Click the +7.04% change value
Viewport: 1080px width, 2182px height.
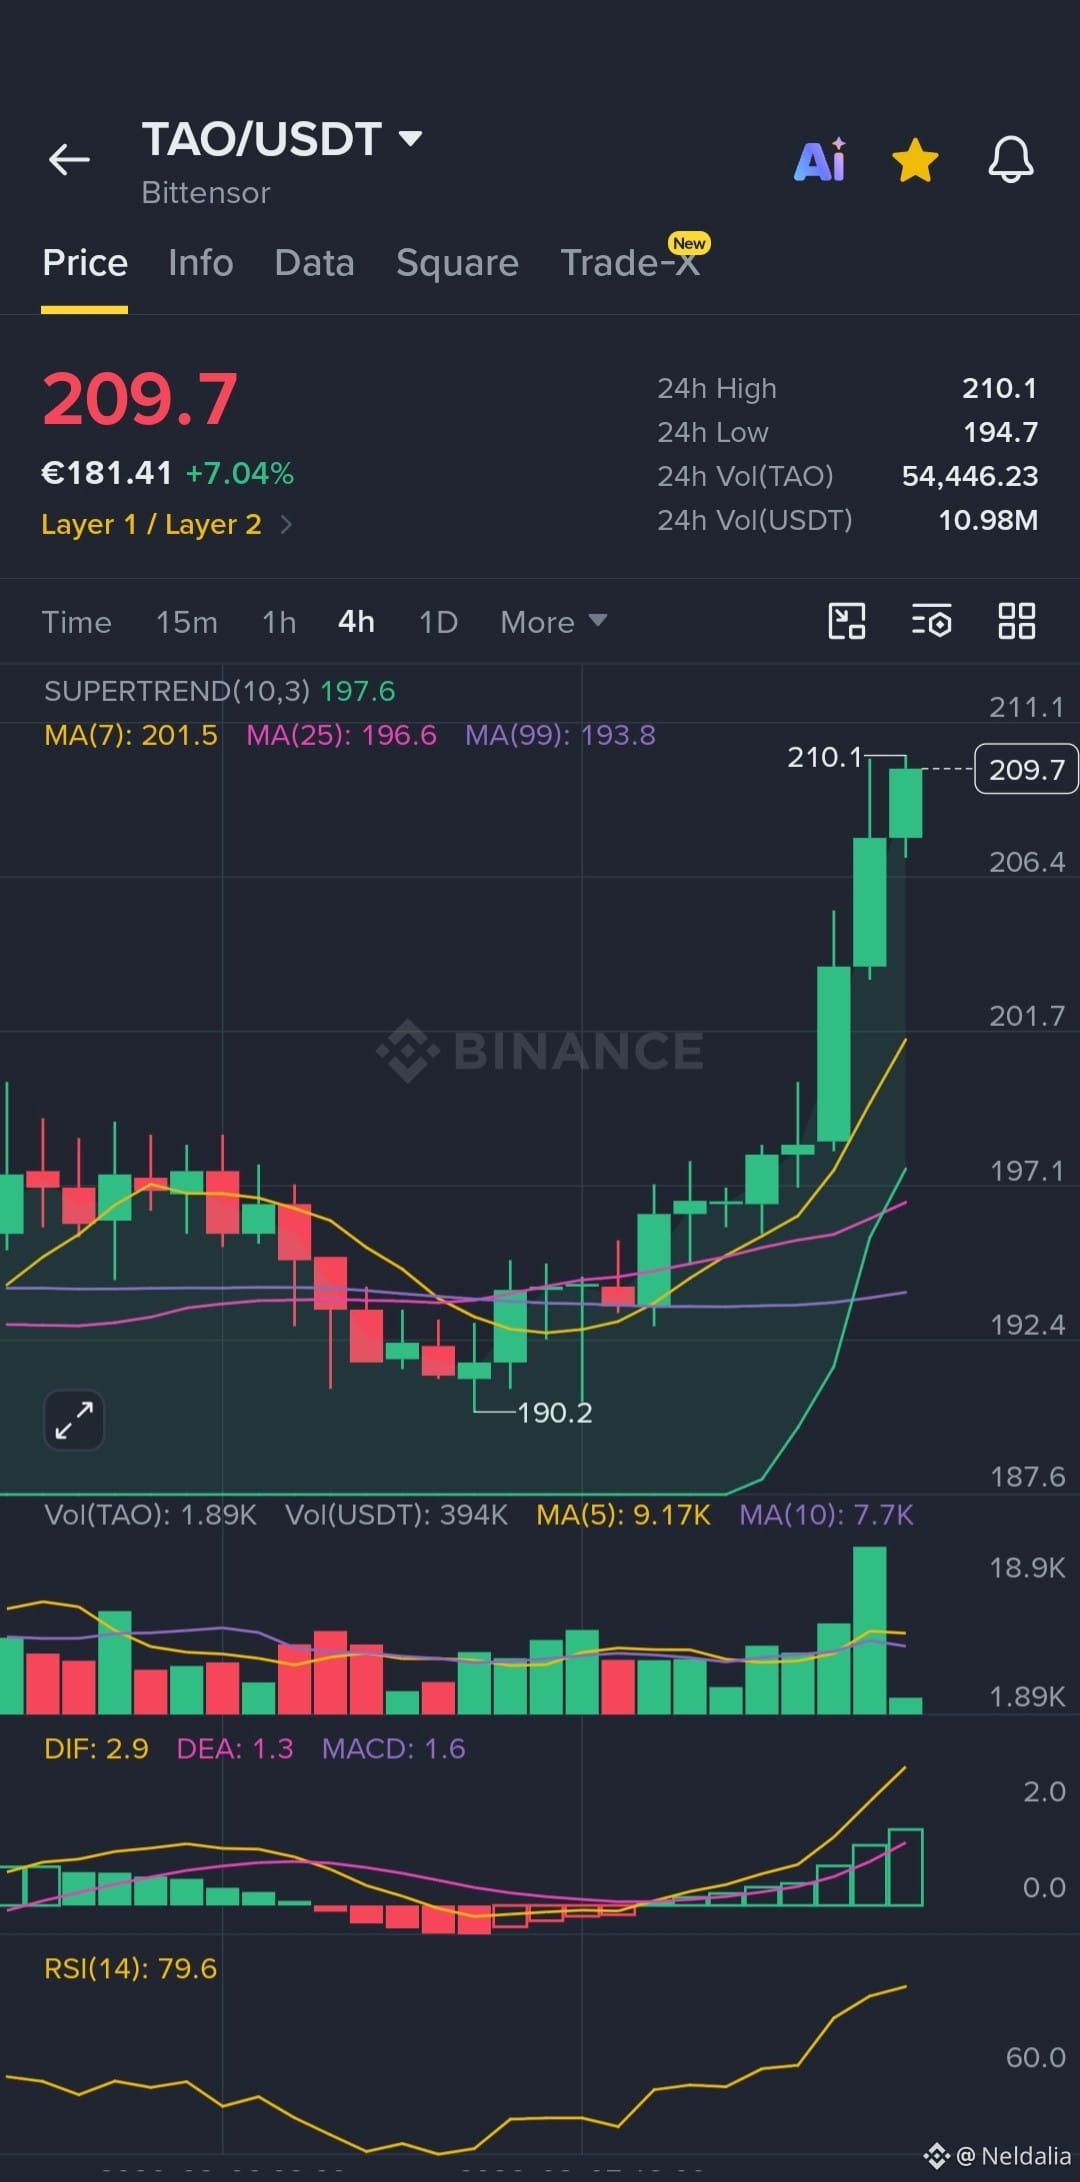[x=240, y=473]
